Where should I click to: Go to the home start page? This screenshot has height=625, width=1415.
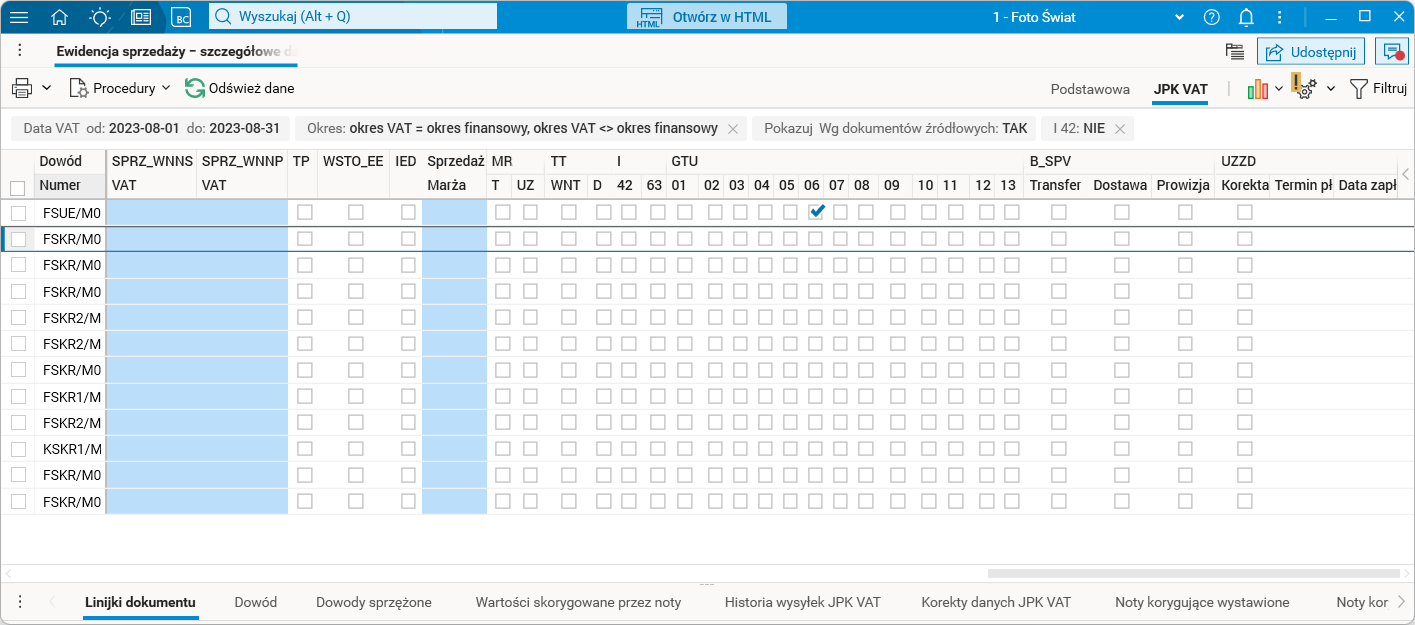[60, 17]
